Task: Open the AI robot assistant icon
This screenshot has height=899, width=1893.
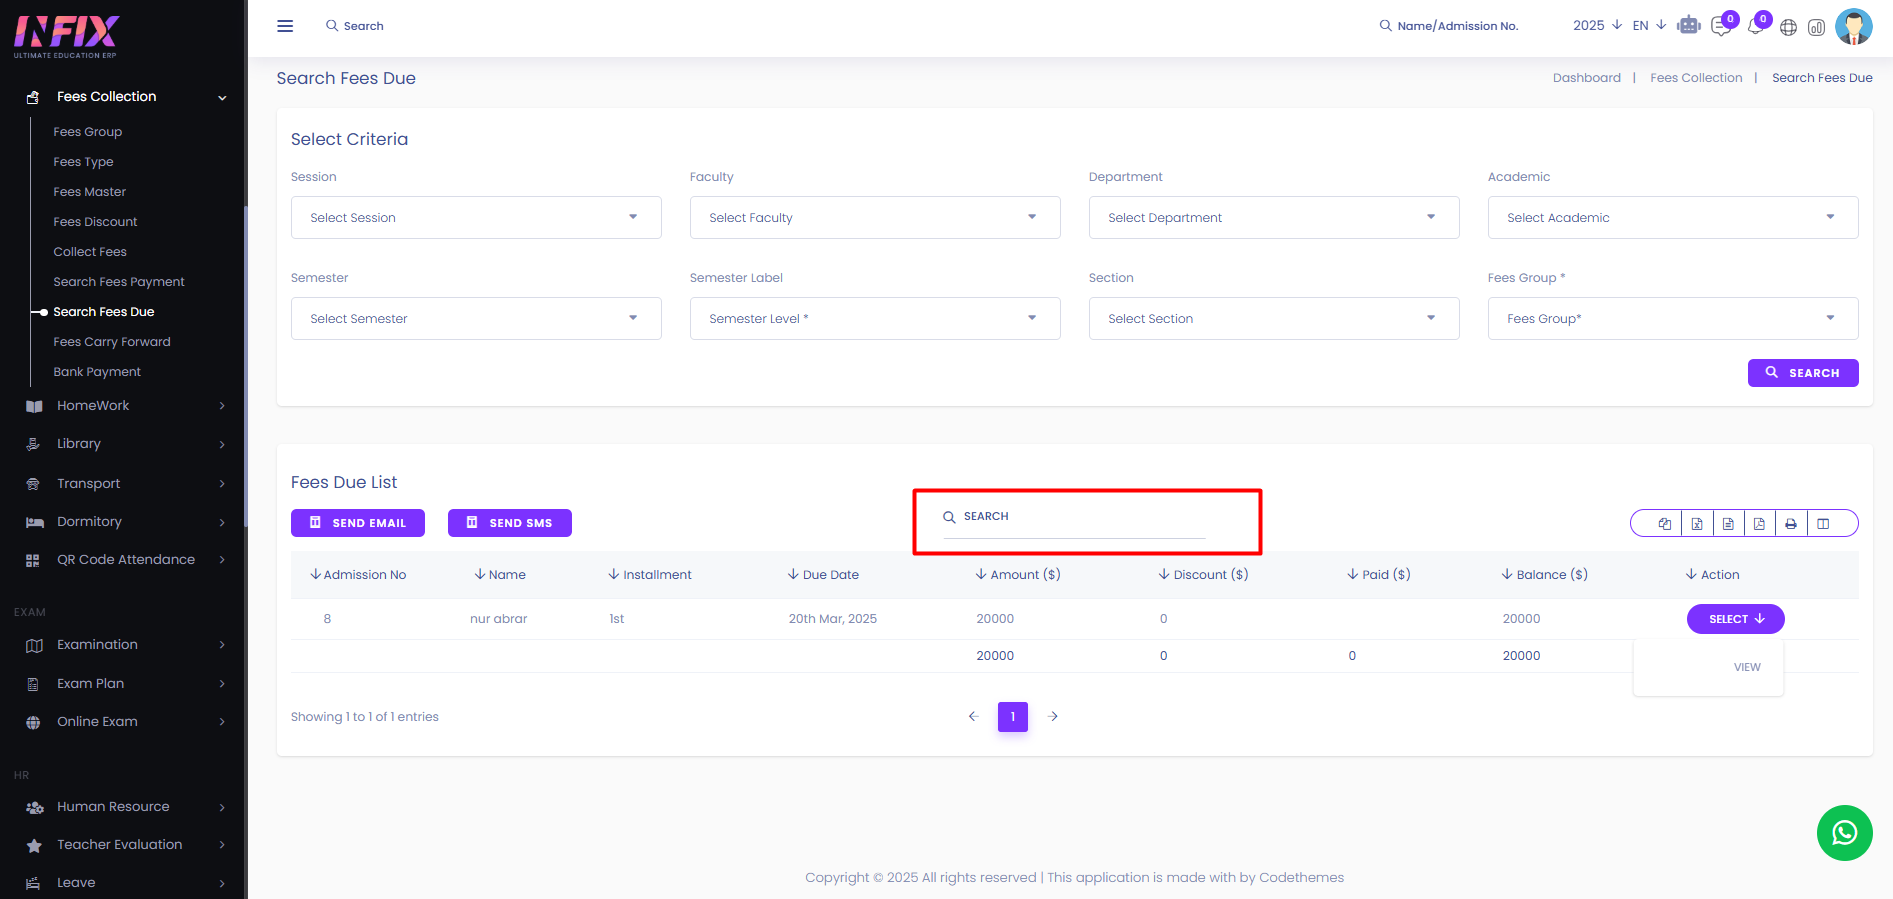Action: click(1689, 25)
